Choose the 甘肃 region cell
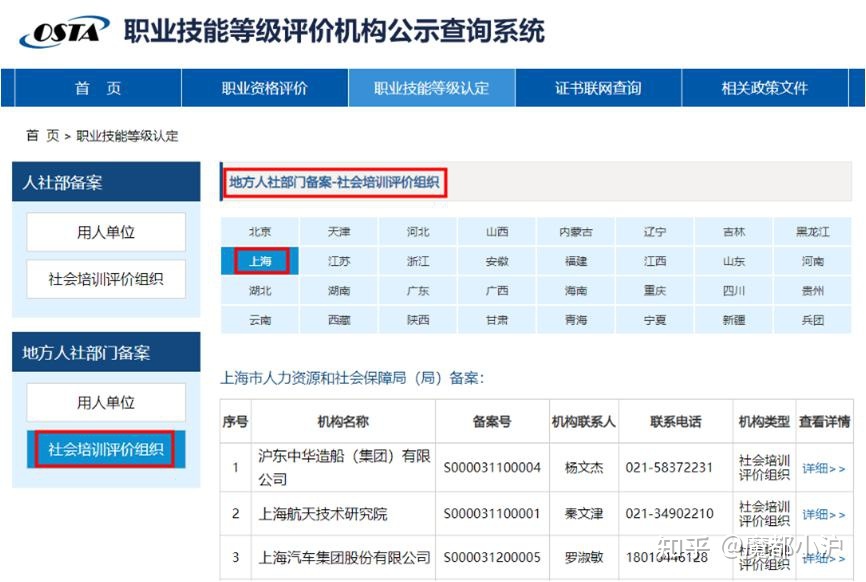Viewport: 866px width, 582px height. tap(497, 320)
